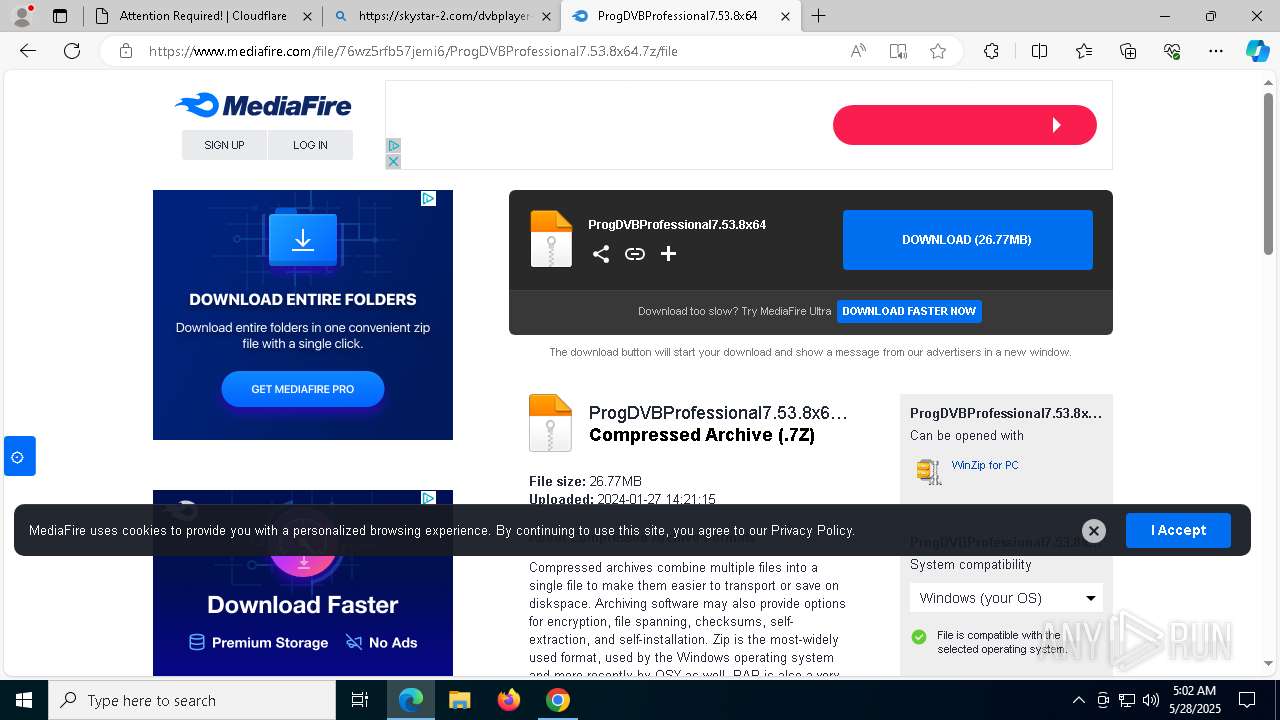Viewport: 1280px width, 720px height.
Task: Open the taskbar clock and date
Action: [1194, 700]
